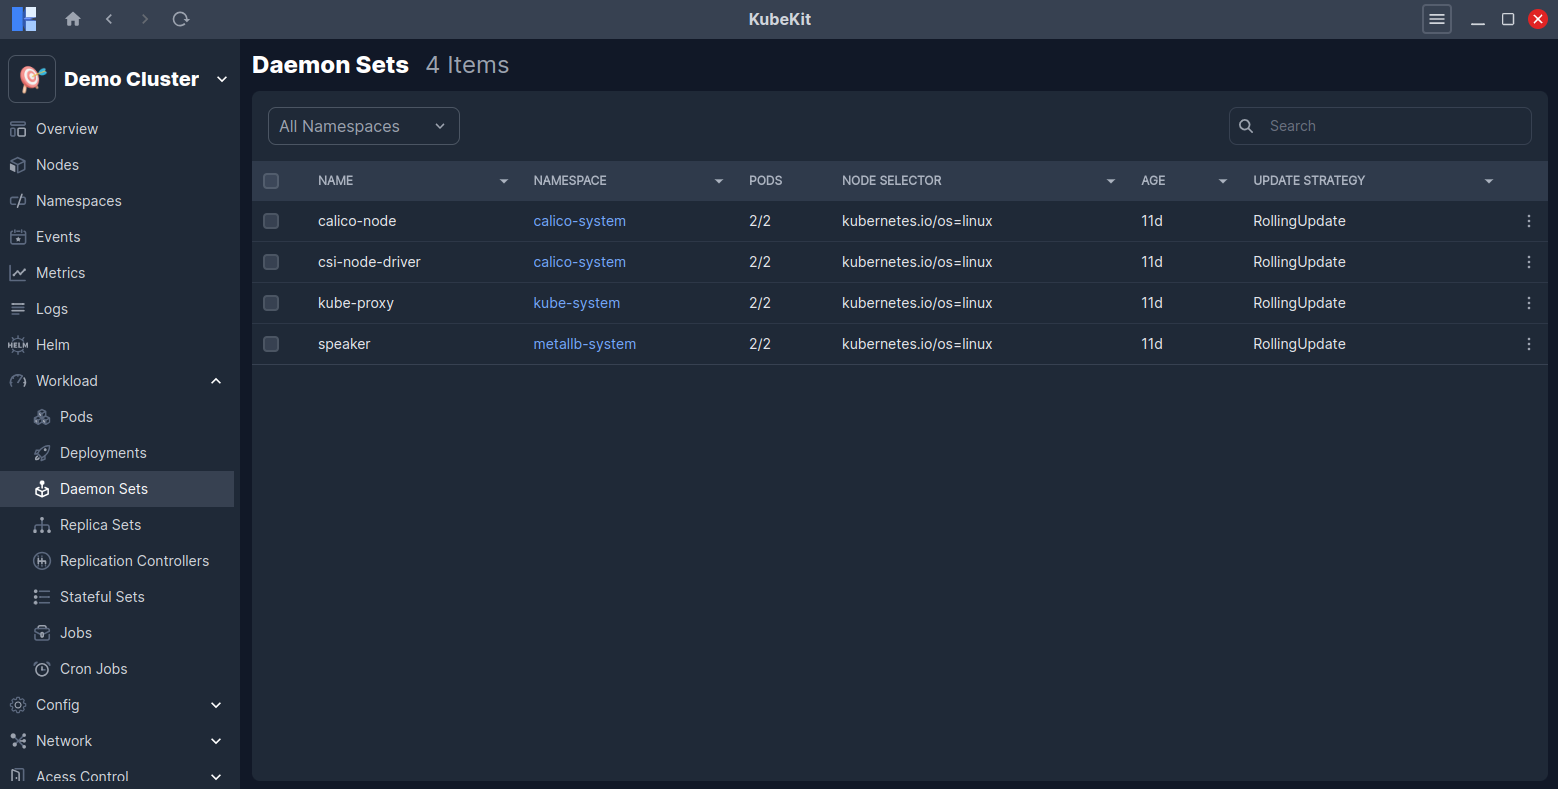This screenshot has width=1558, height=789.
Task: Open the hamburger menu in title bar
Action: (1436, 19)
